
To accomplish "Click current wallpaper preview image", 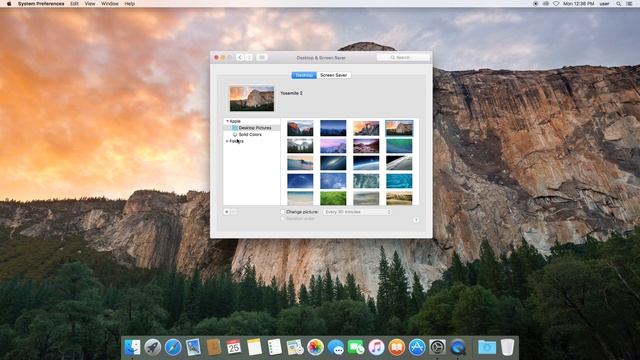I will (252, 98).
